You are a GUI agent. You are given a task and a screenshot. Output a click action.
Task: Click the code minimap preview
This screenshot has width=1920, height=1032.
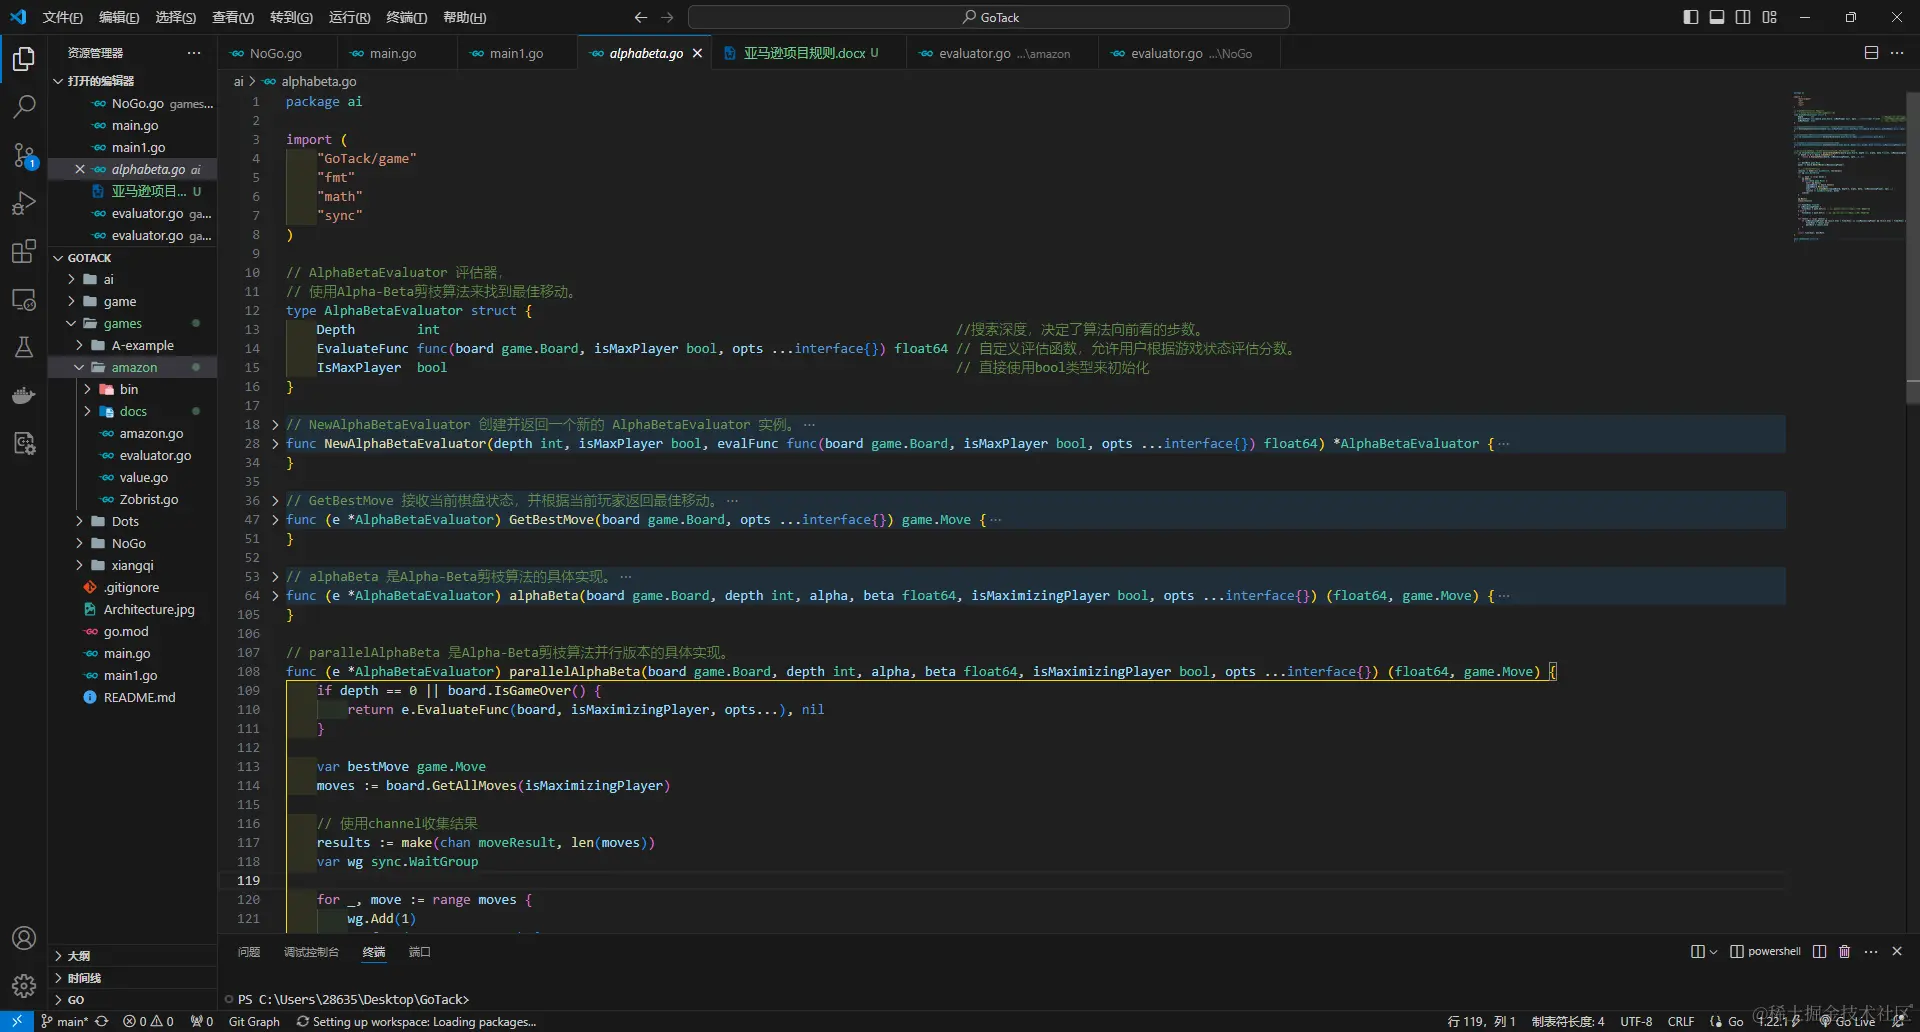(1848, 166)
